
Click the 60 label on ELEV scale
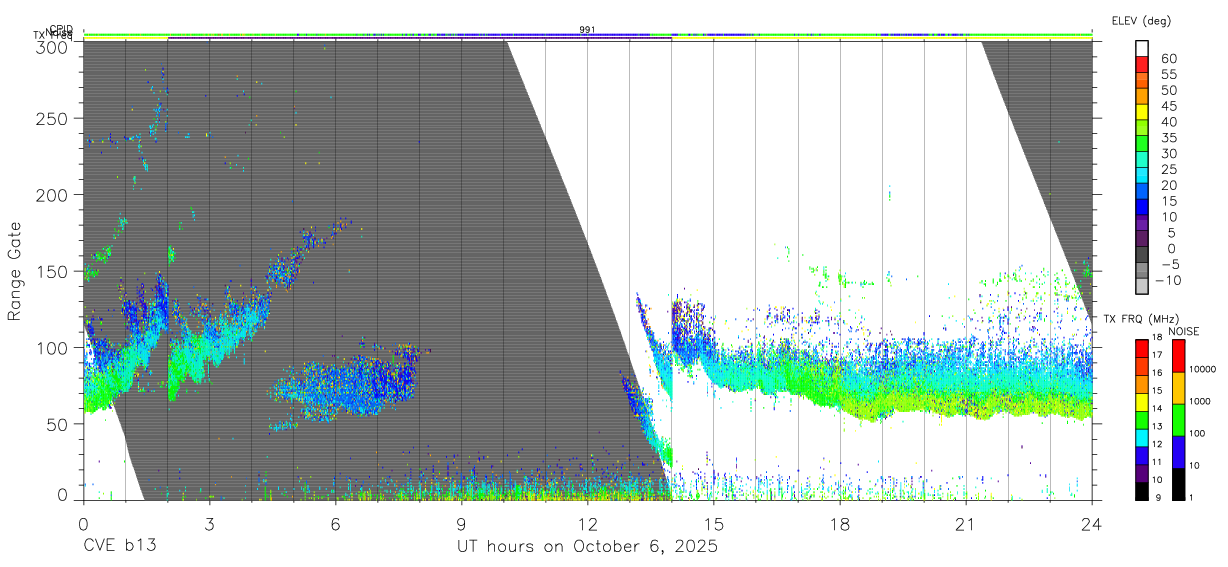(1167, 59)
